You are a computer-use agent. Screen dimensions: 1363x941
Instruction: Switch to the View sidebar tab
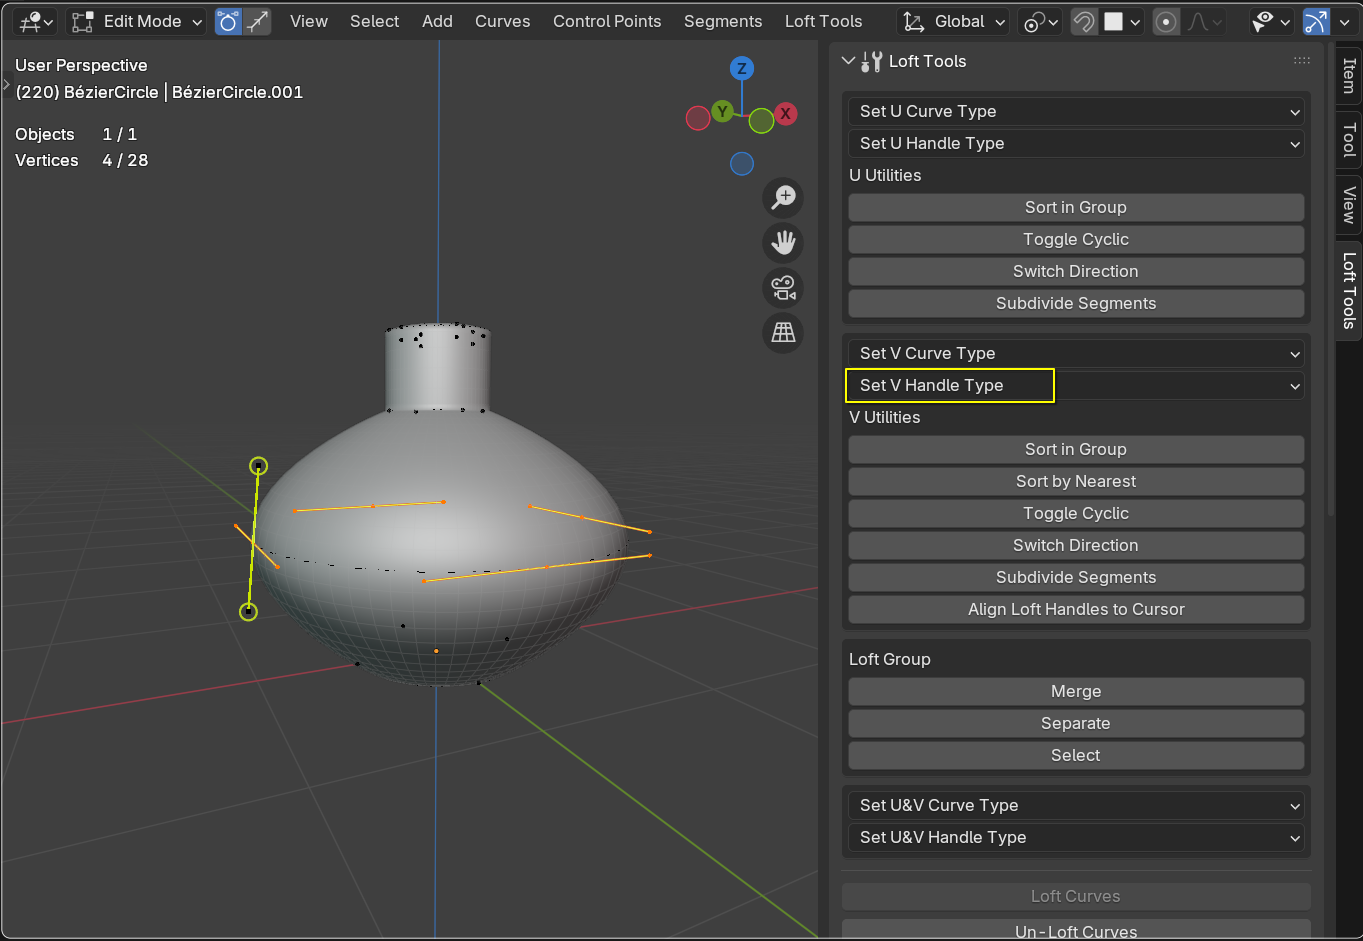pos(1349,205)
